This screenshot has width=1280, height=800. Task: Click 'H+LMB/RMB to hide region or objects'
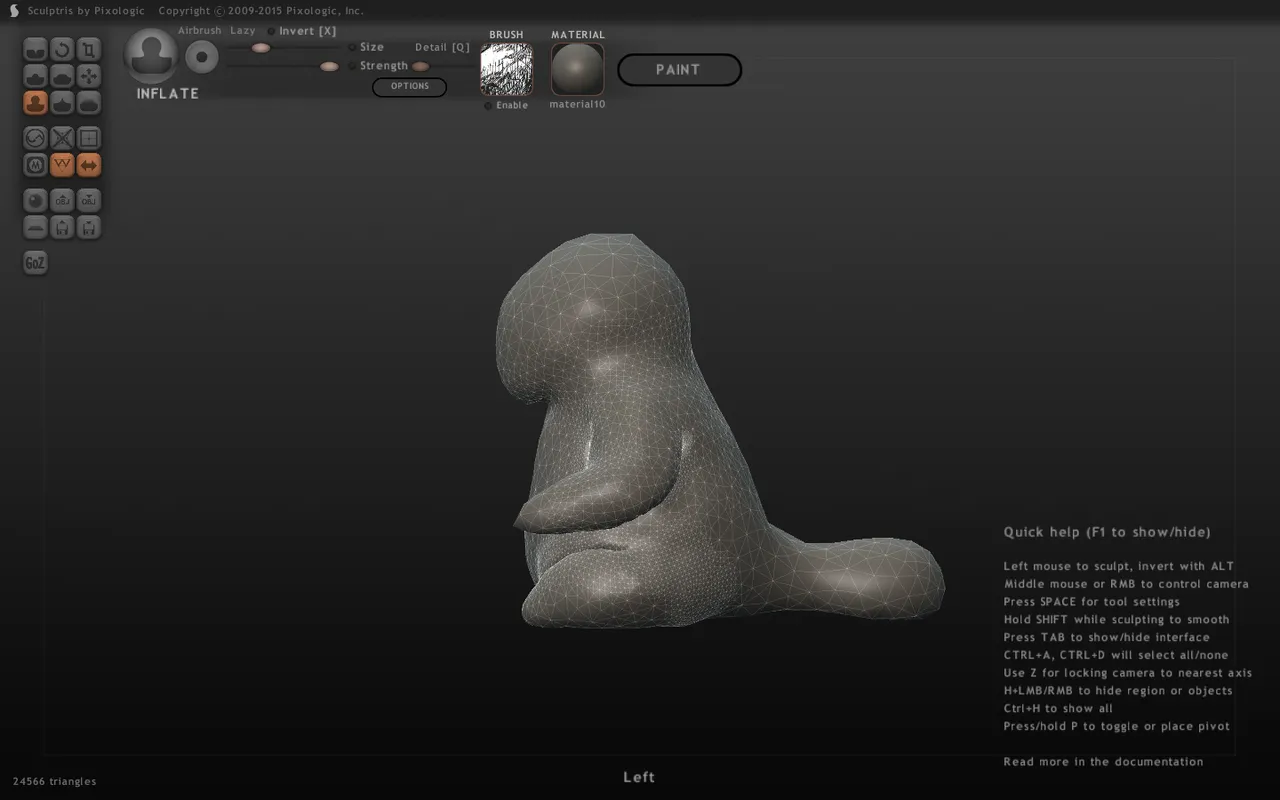tap(1118, 691)
